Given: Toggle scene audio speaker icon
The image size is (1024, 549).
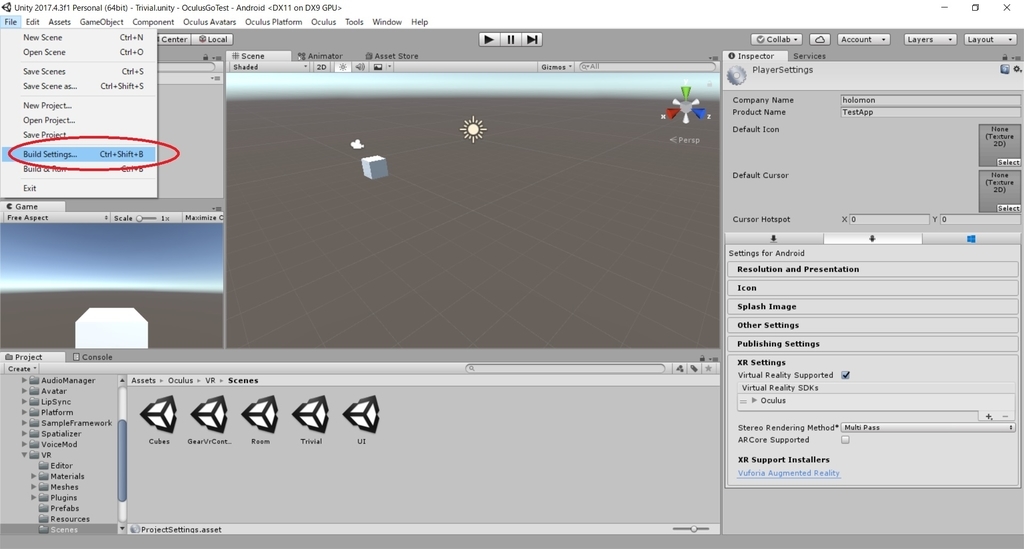Looking at the screenshot, I should (360, 67).
